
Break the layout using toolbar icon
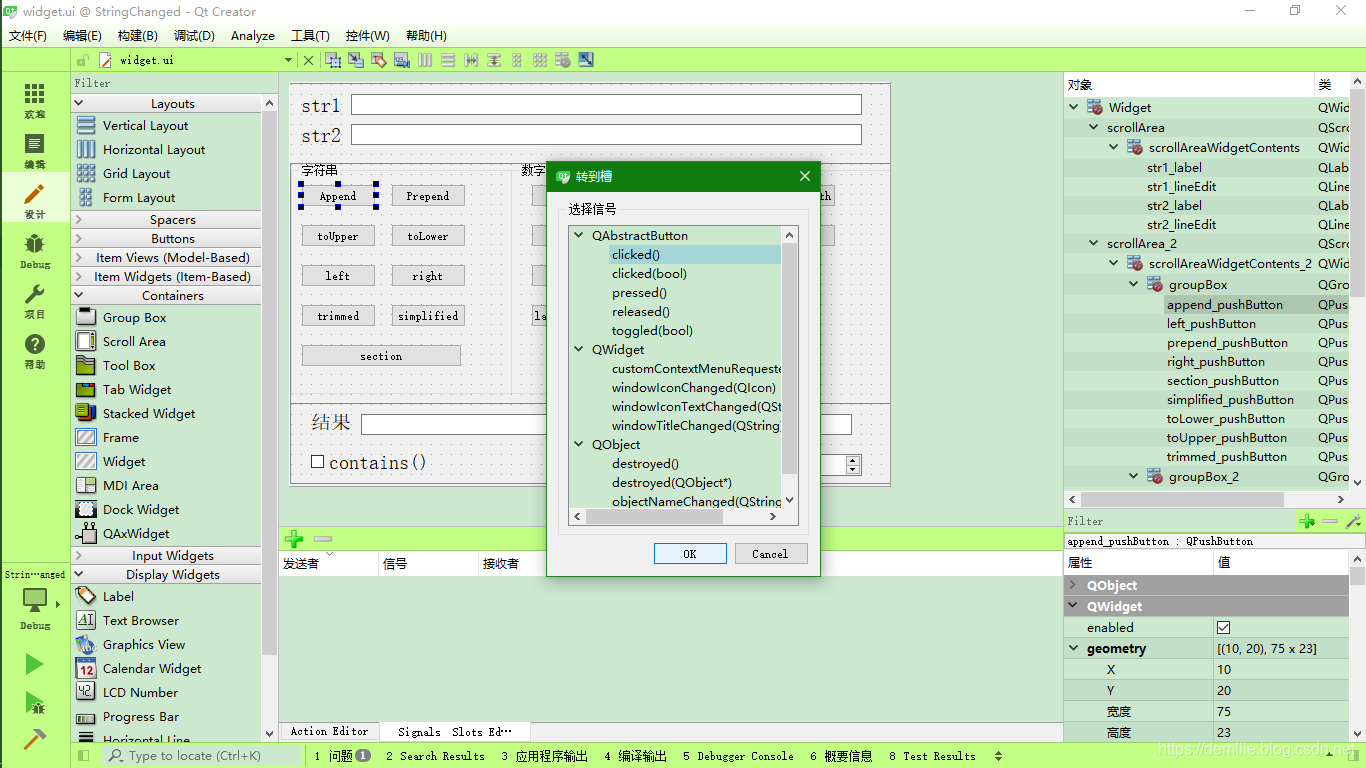(x=563, y=60)
